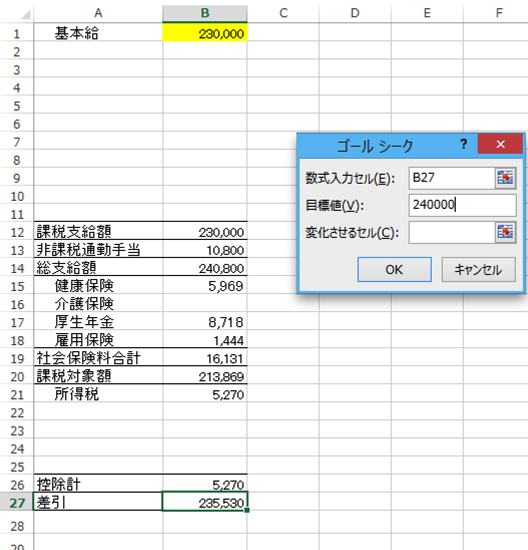Select the yellow cell B1 with 230,000
The height and width of the screenshot is (550, 528).
tap(205, 33)
